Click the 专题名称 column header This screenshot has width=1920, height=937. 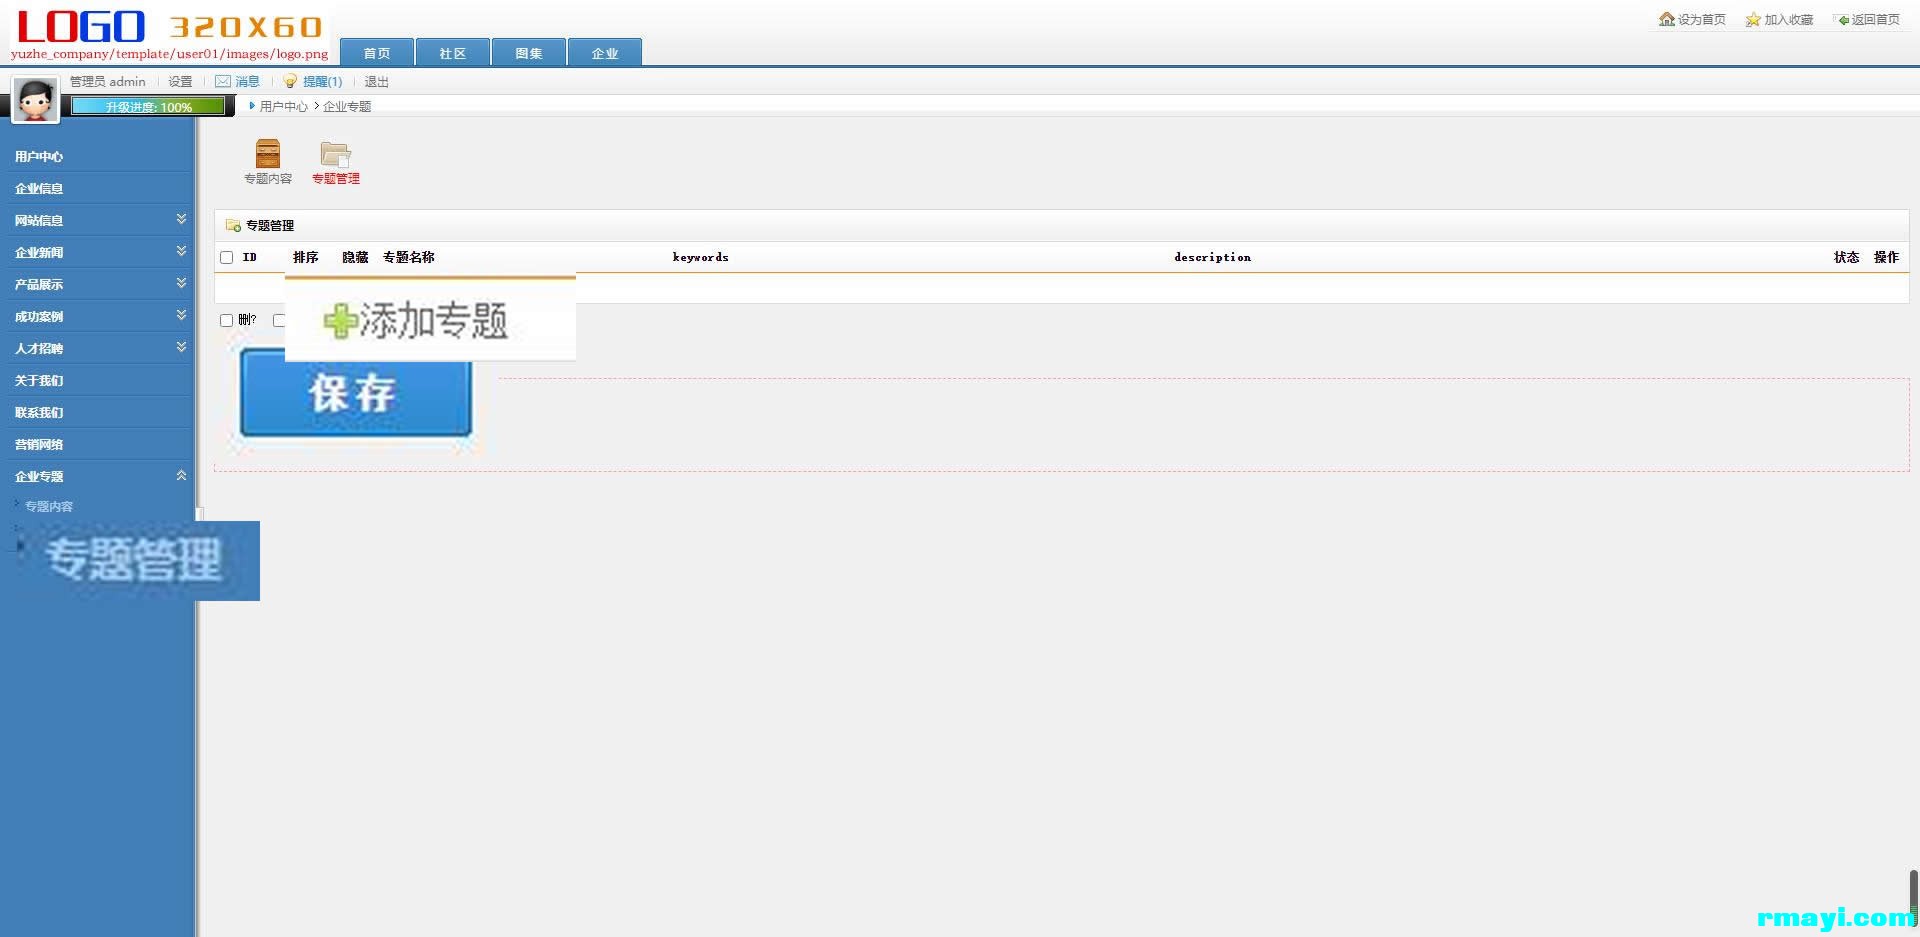(x=409, y=258)
